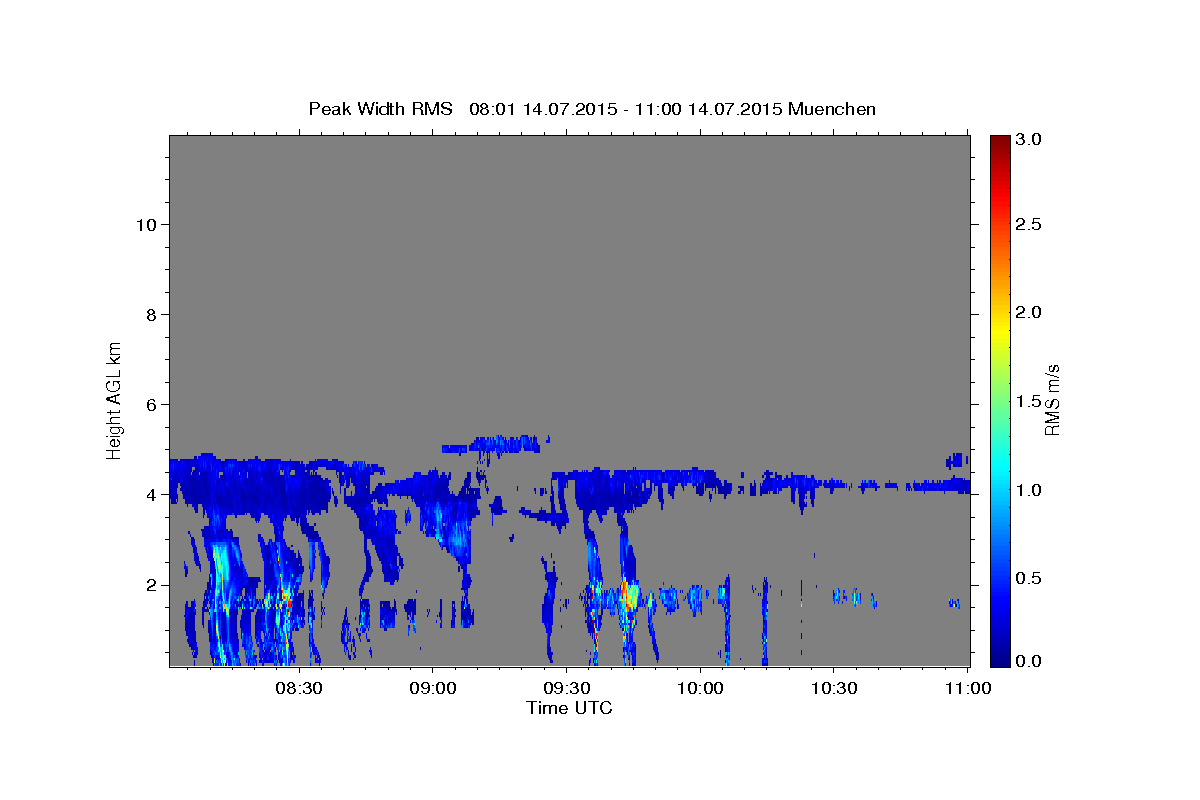Click the 10:00 time tick label
1200x800 pixels.
click(700, 688)
